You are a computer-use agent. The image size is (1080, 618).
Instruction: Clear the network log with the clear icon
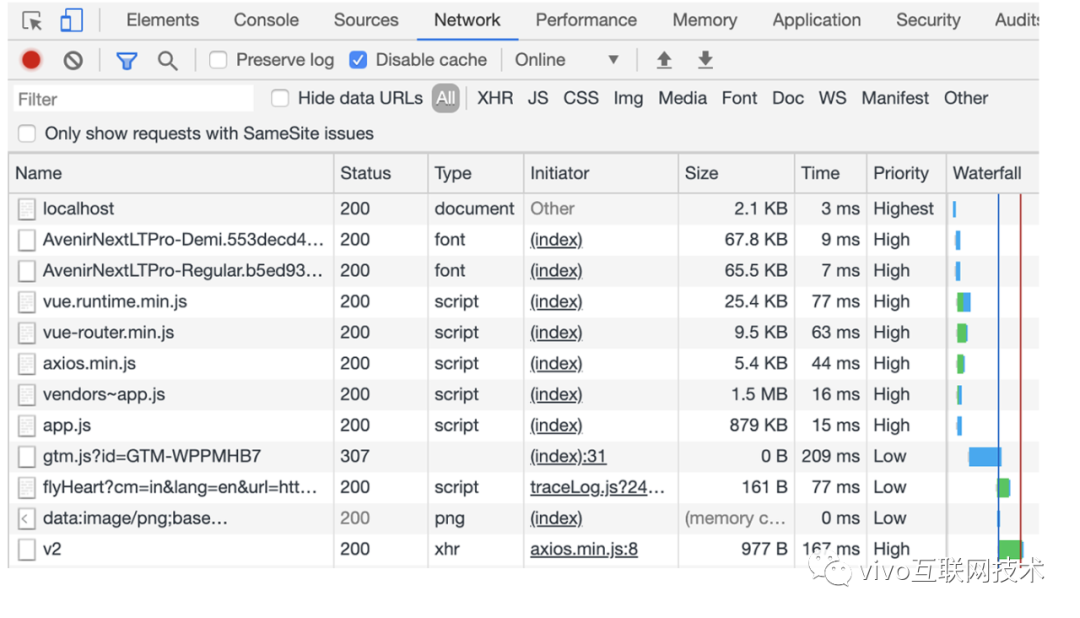click(x=73, y=61)
